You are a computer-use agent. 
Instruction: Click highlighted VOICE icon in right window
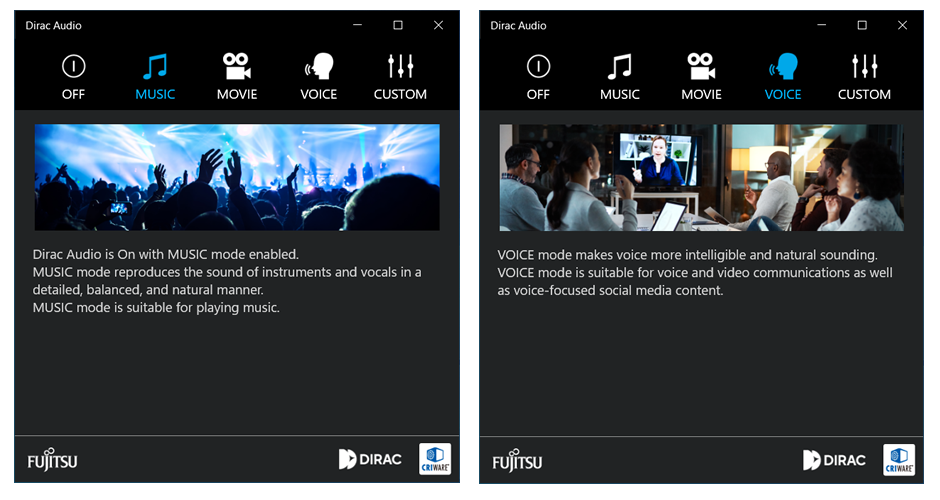[x=783, y=68]
